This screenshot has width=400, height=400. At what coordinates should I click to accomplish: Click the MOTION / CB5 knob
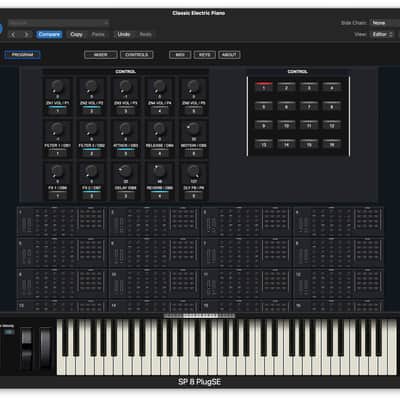click(x=193, y=129)
